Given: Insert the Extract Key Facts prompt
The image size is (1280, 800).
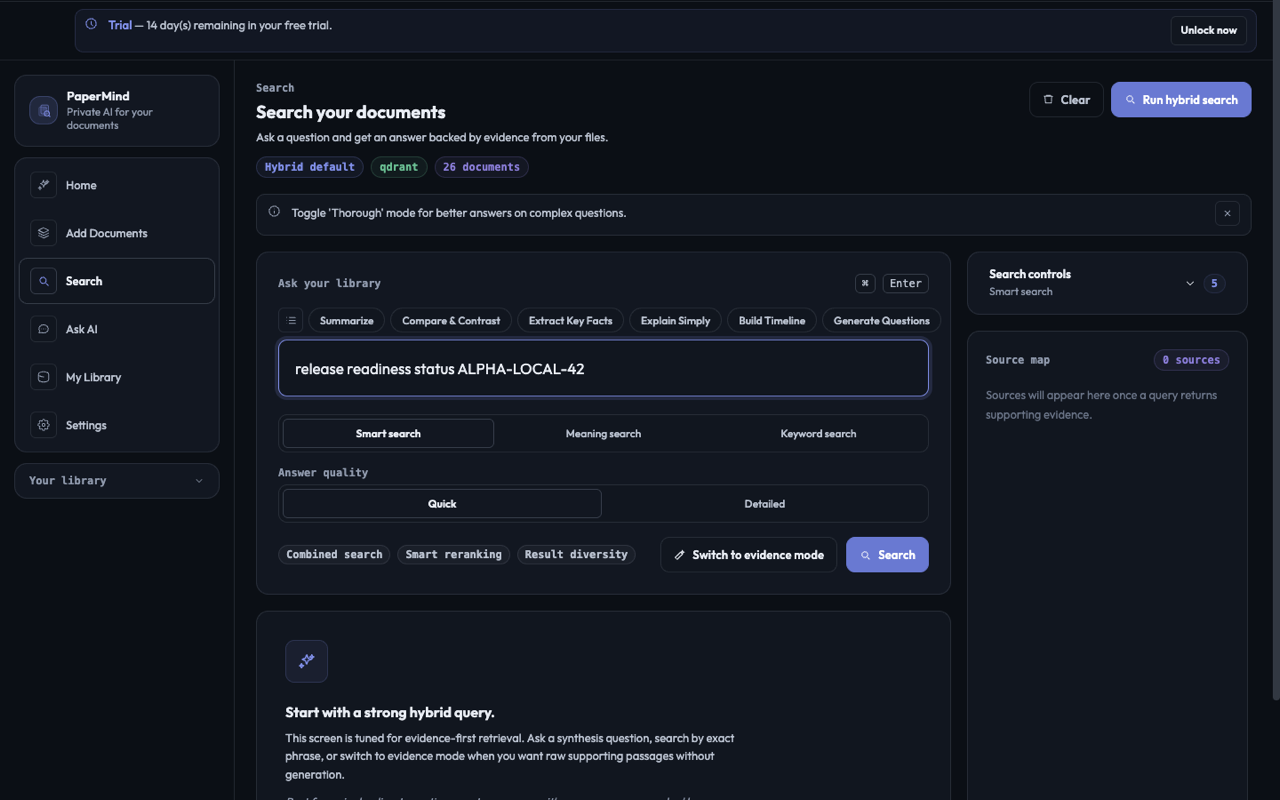Looking at the screenshot, I should [x=570, y=321].
